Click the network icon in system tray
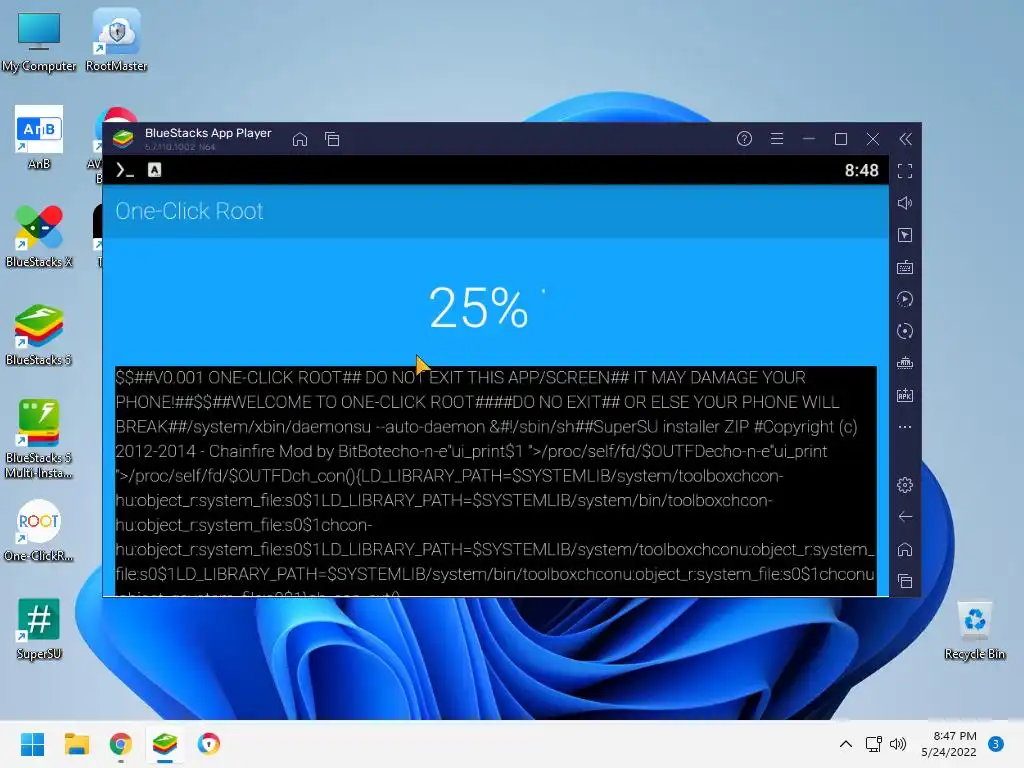This screenshot has height=768, width=1024. pos(873,744)
